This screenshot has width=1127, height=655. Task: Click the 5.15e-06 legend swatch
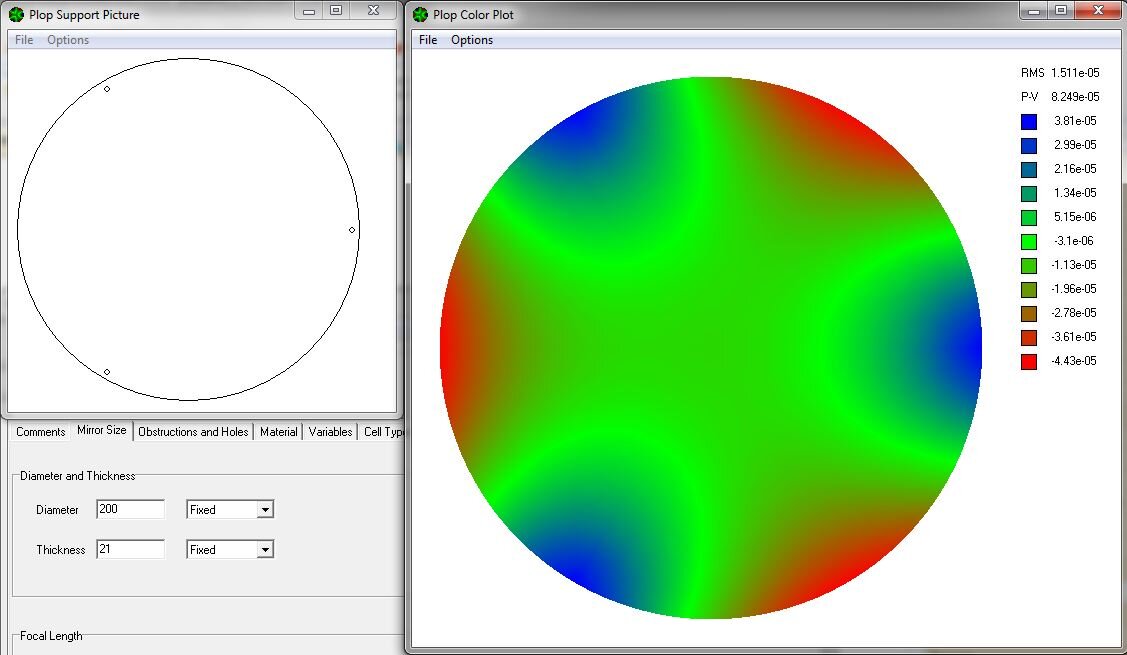coord(1029,217)
